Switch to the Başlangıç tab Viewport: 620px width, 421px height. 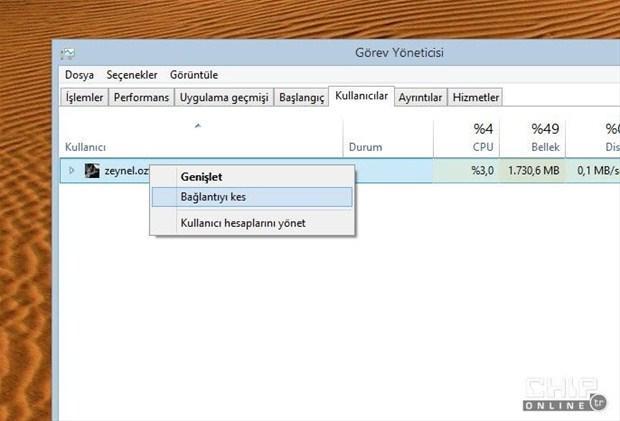point(301,97)
